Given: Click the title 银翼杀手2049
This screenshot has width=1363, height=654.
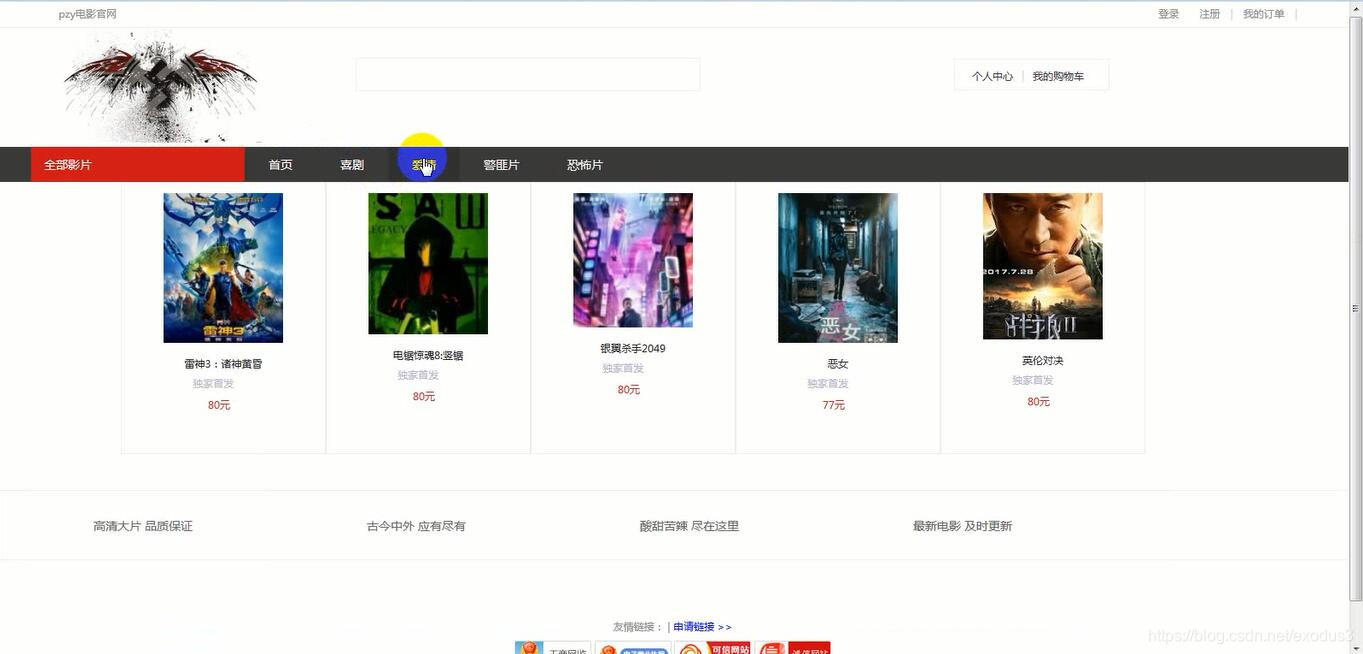Looking at the screenshot, I should (x=633, y=348).
